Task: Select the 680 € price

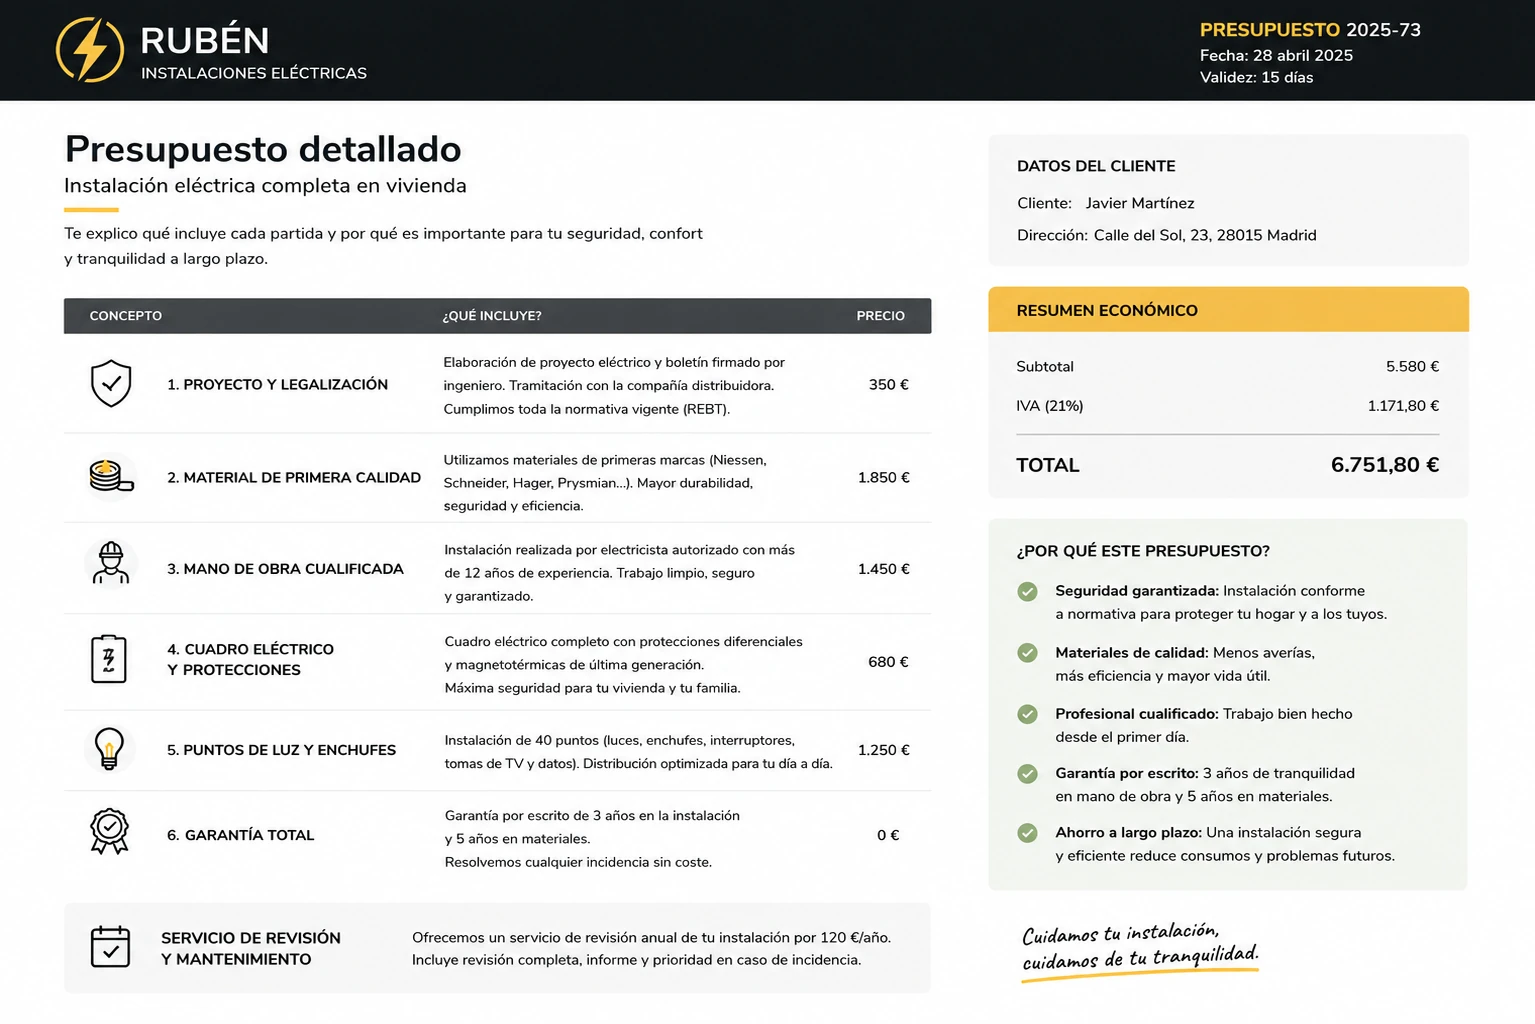Action: (888, 661)
